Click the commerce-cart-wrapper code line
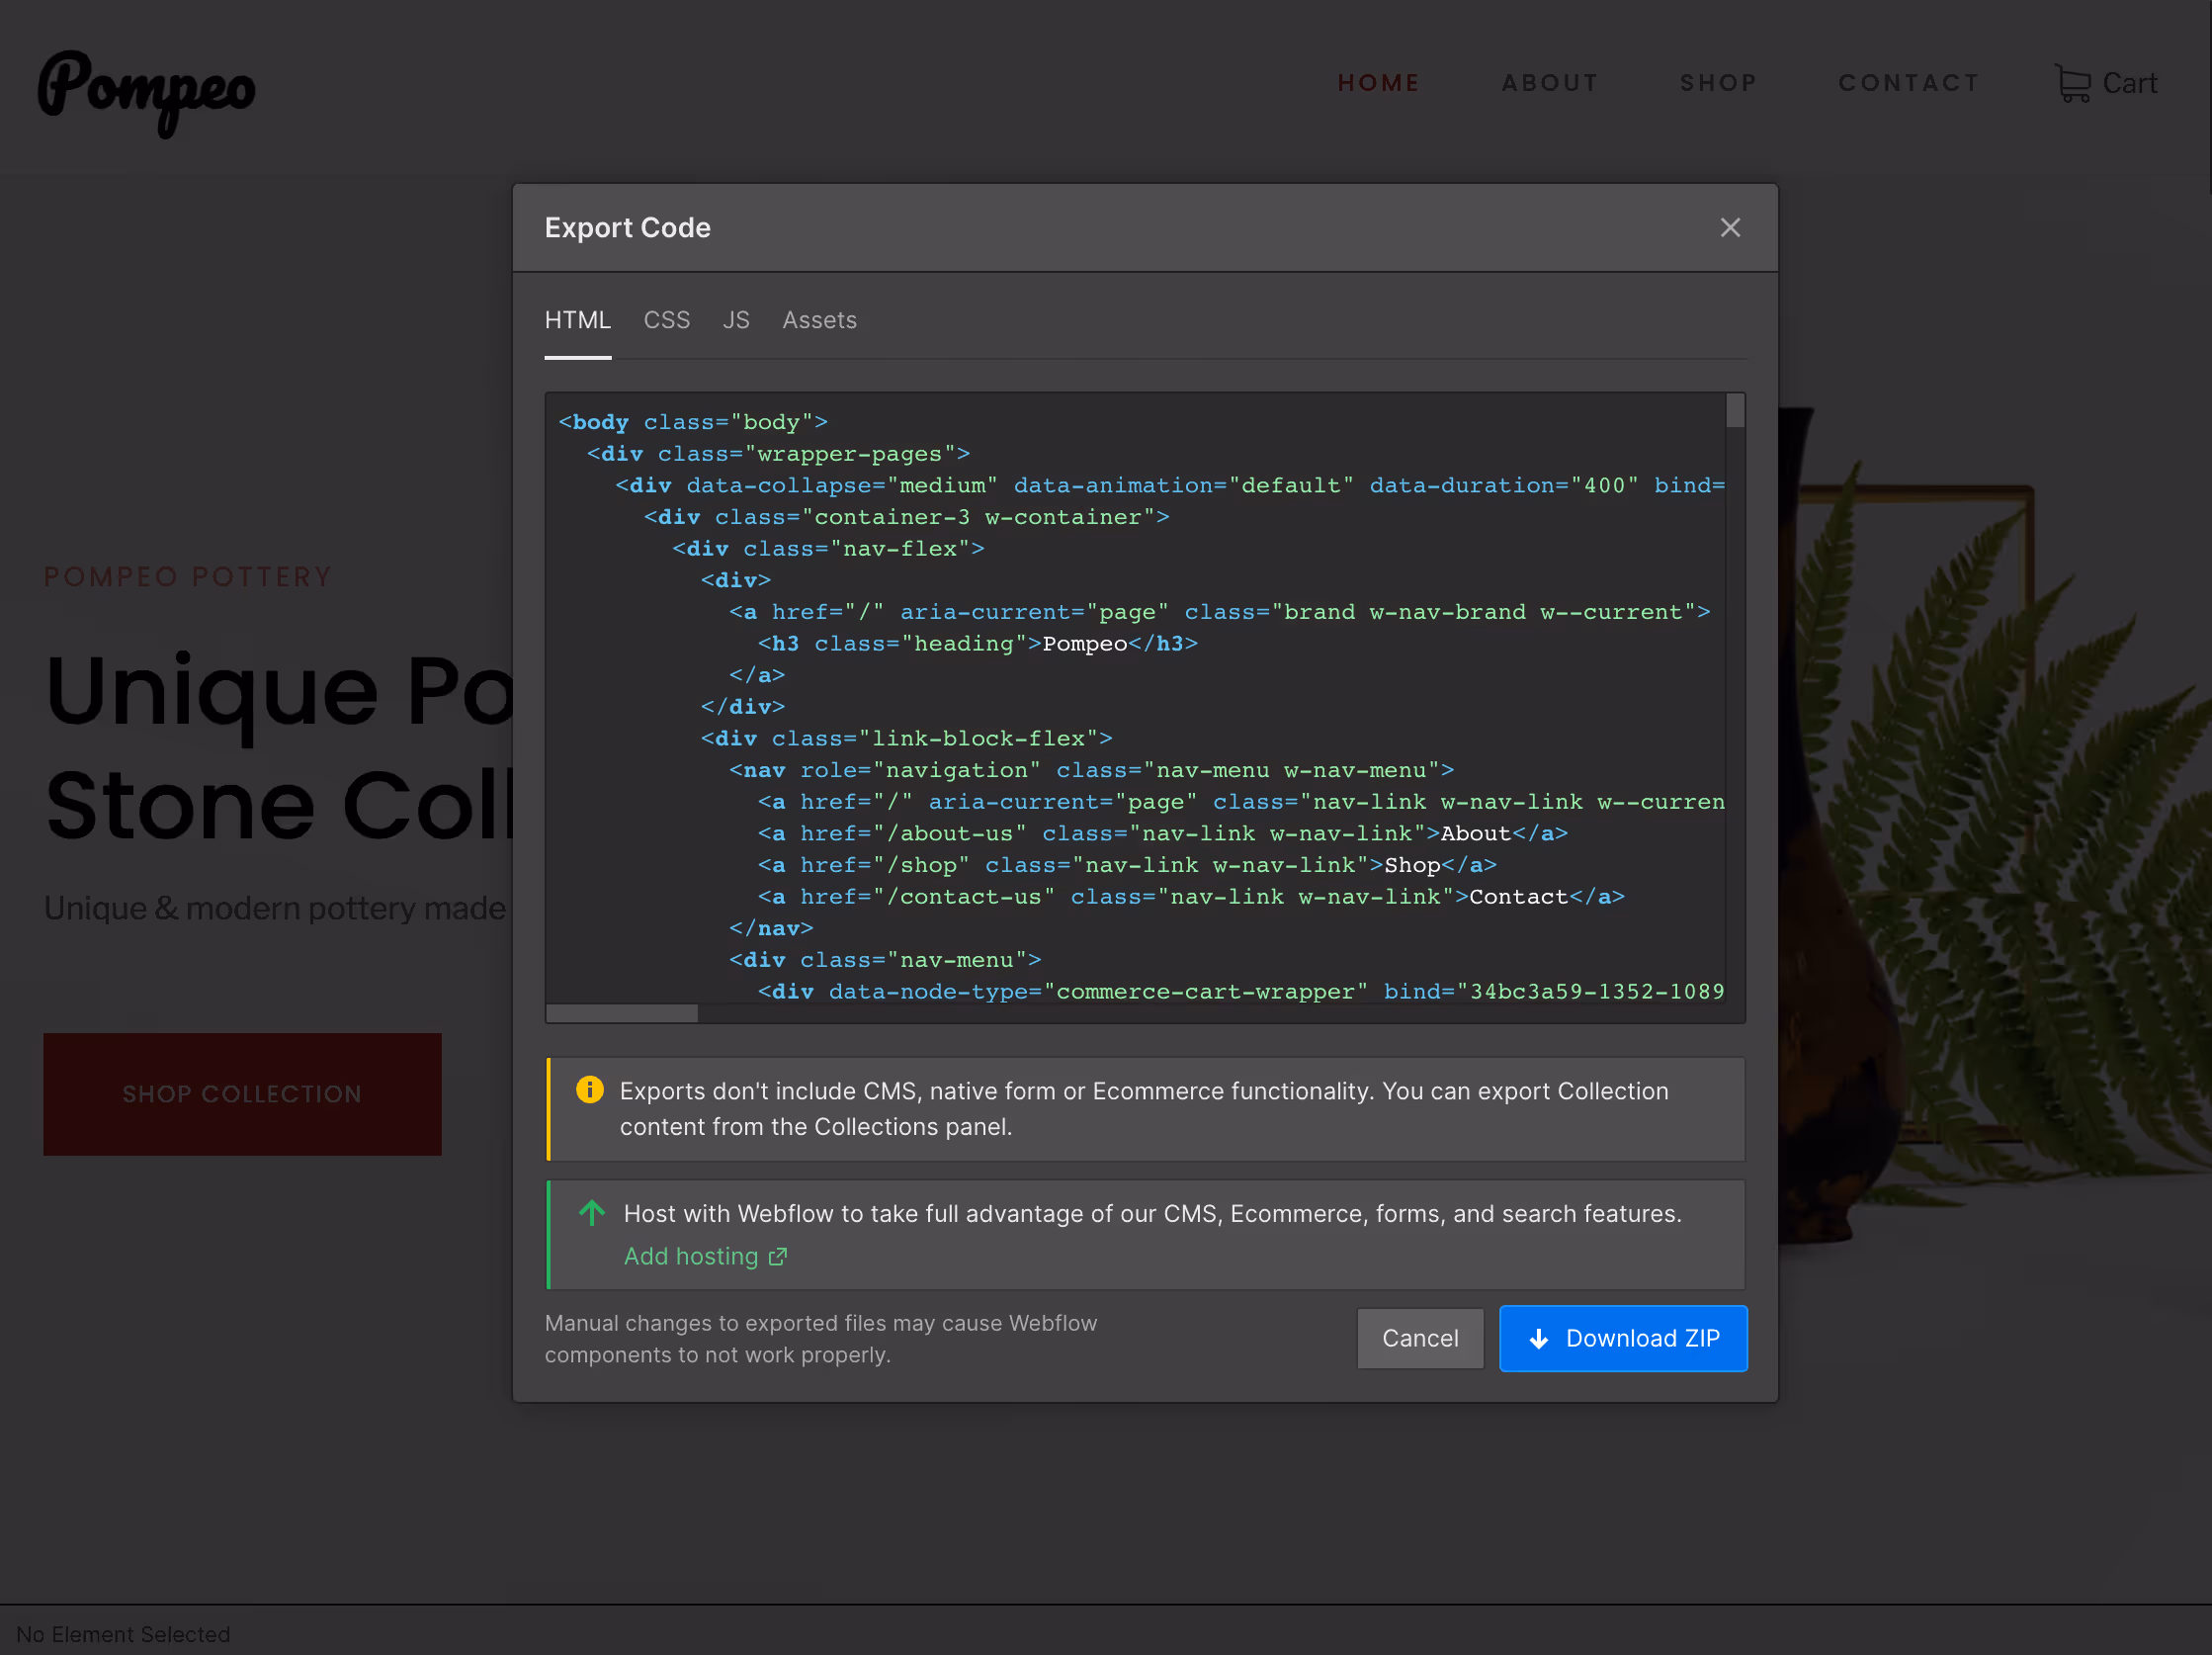2212x1655 pixels. coord(1241,992)
